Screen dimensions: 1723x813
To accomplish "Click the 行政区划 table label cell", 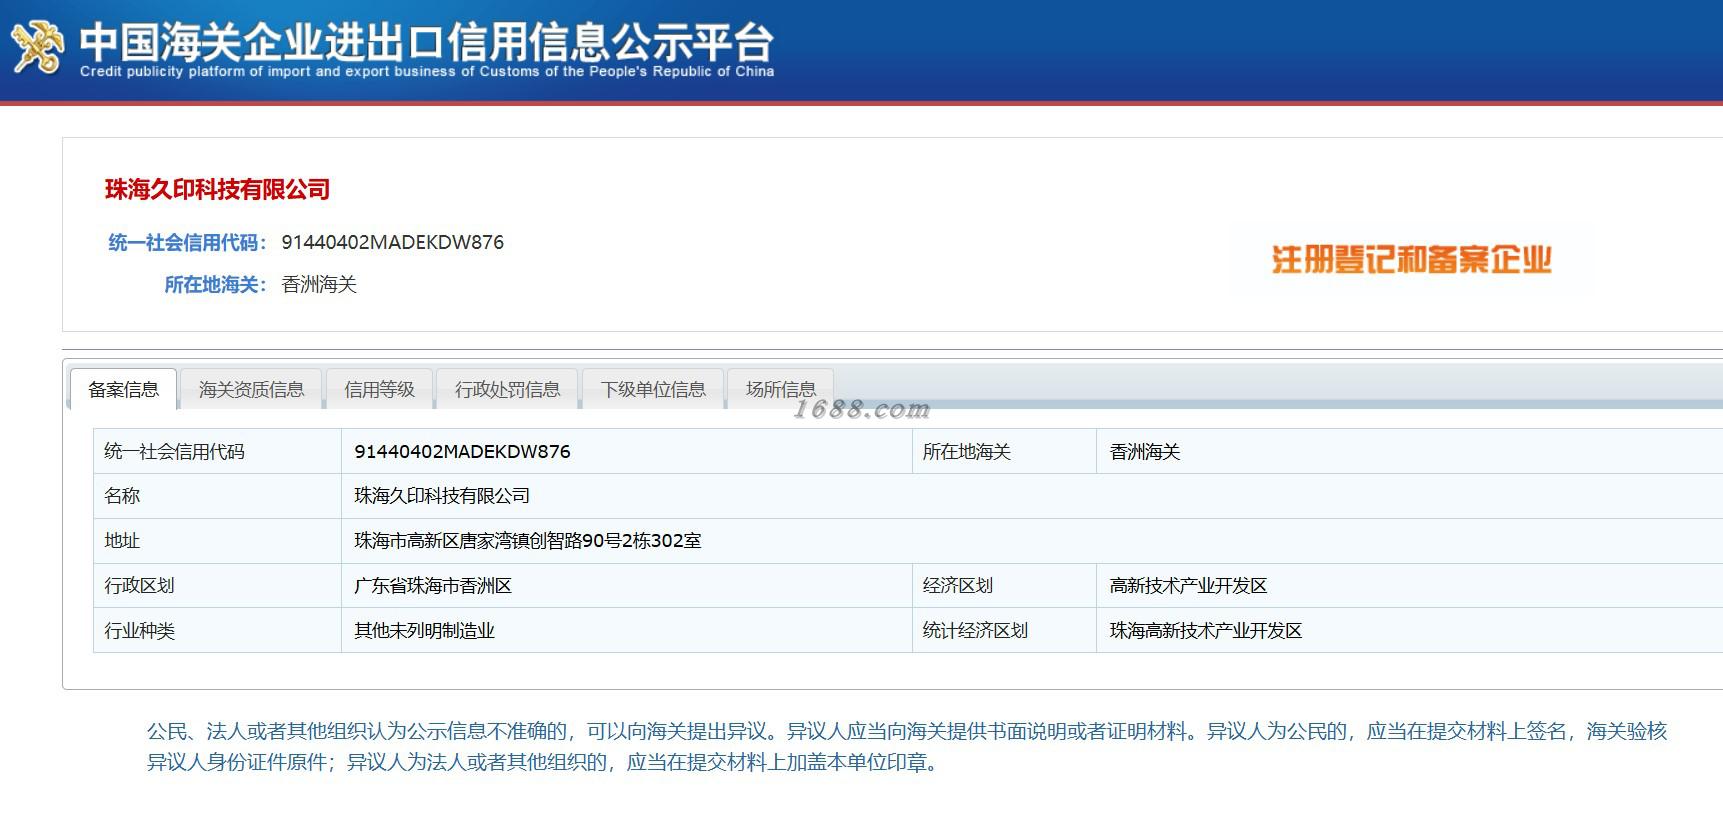I will coord(217,586).
